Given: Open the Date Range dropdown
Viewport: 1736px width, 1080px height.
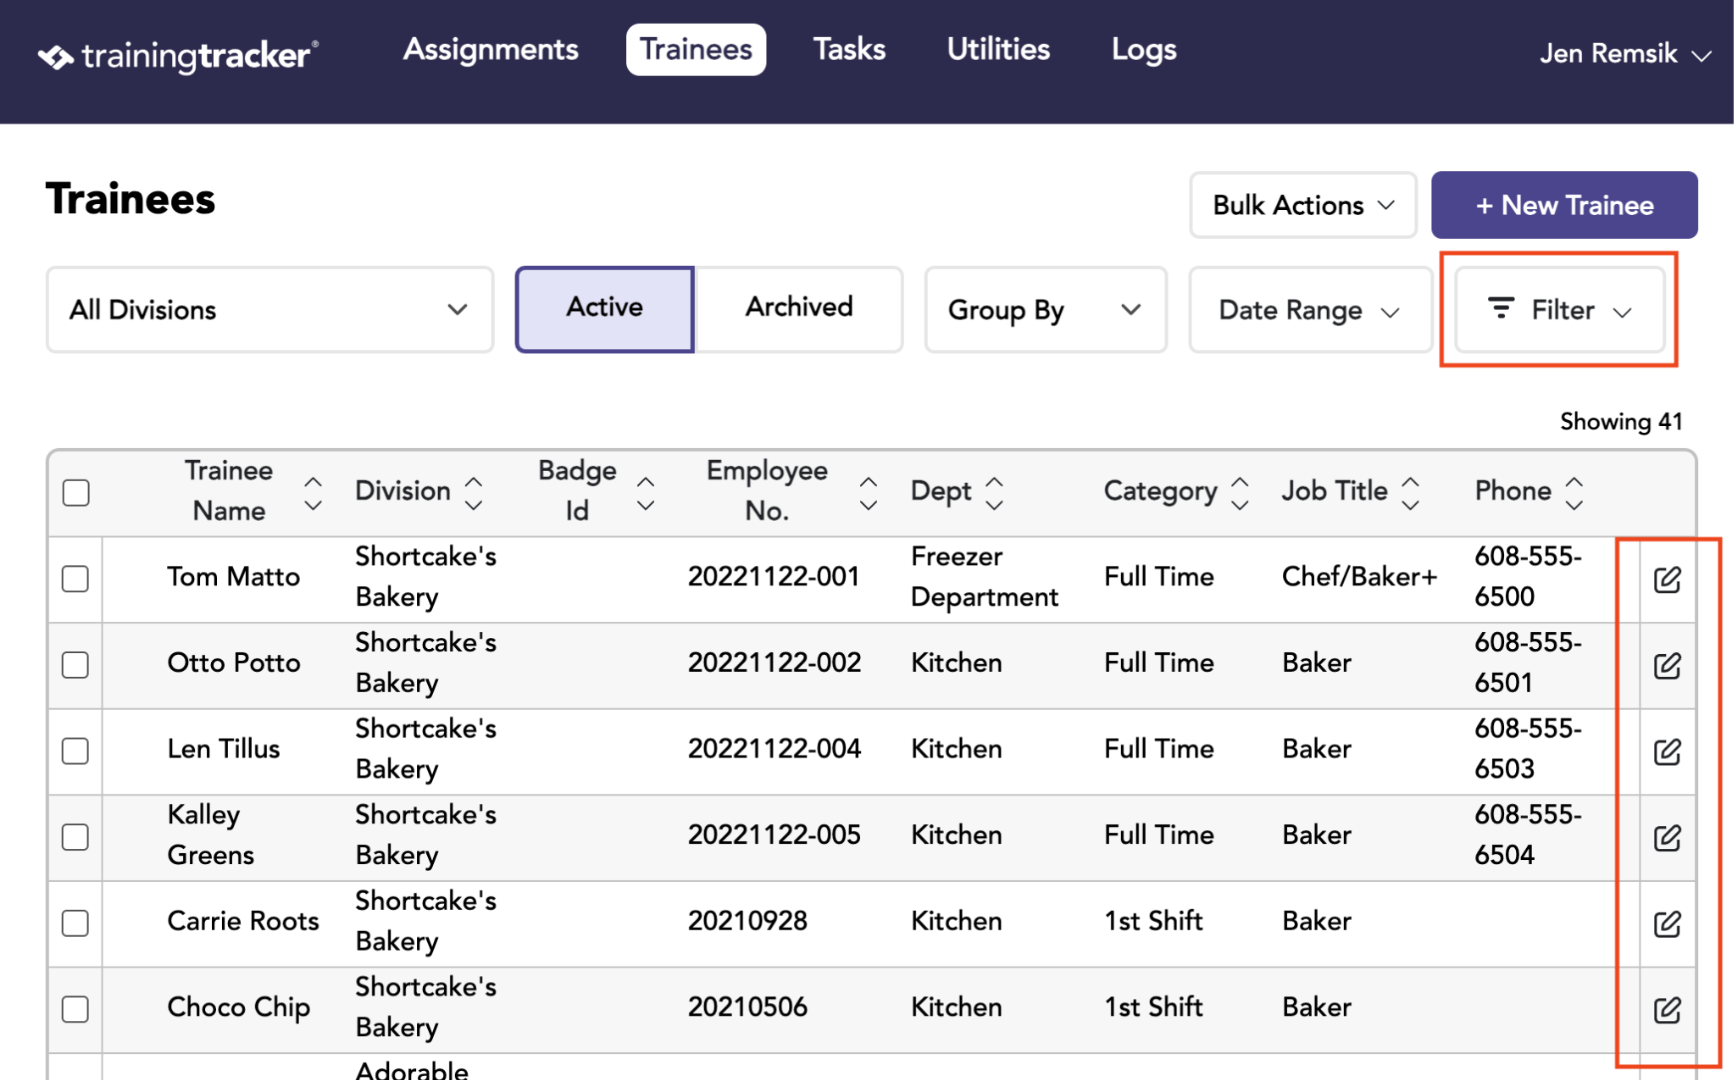Looking at the screenshot, I should point(1309,309).
